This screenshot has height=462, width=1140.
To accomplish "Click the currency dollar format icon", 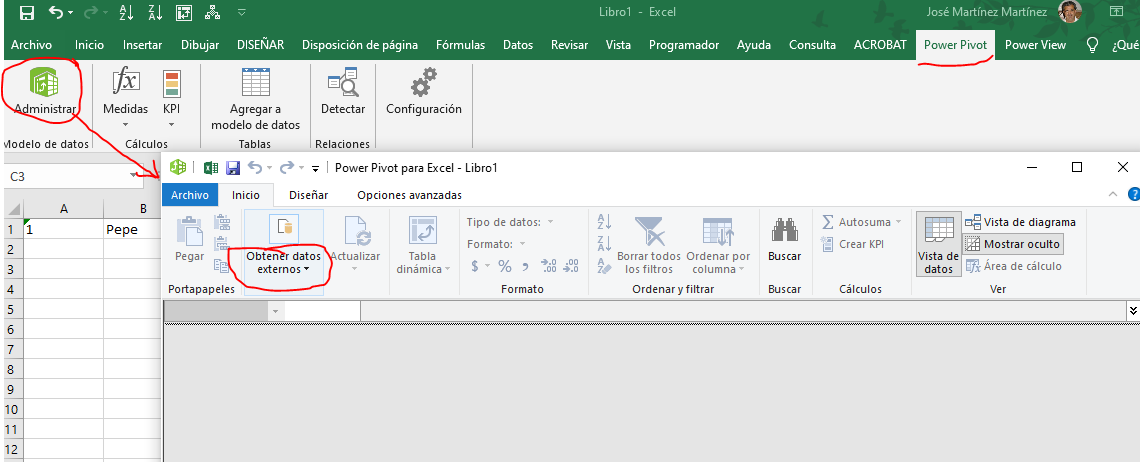I will point(475,266).
